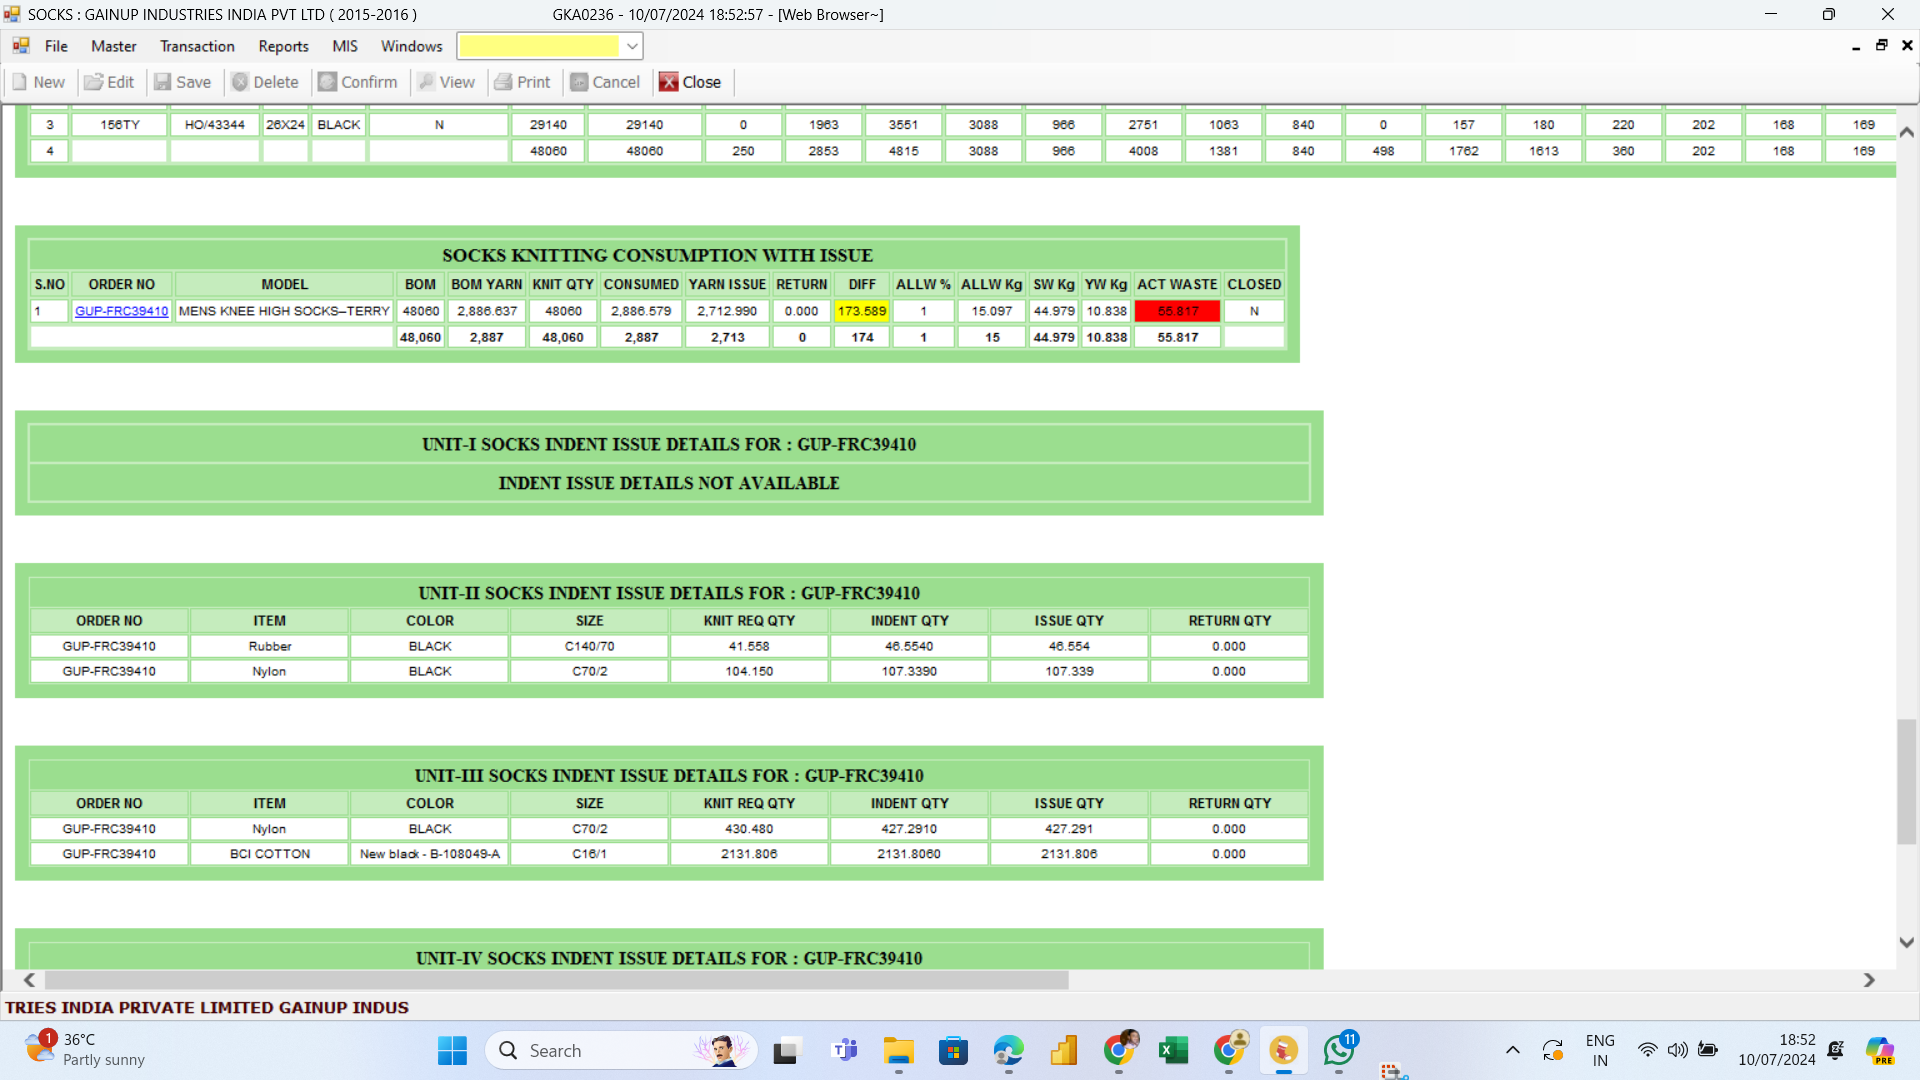
Task: Open the Transaction menu
Action: (197, 46)
